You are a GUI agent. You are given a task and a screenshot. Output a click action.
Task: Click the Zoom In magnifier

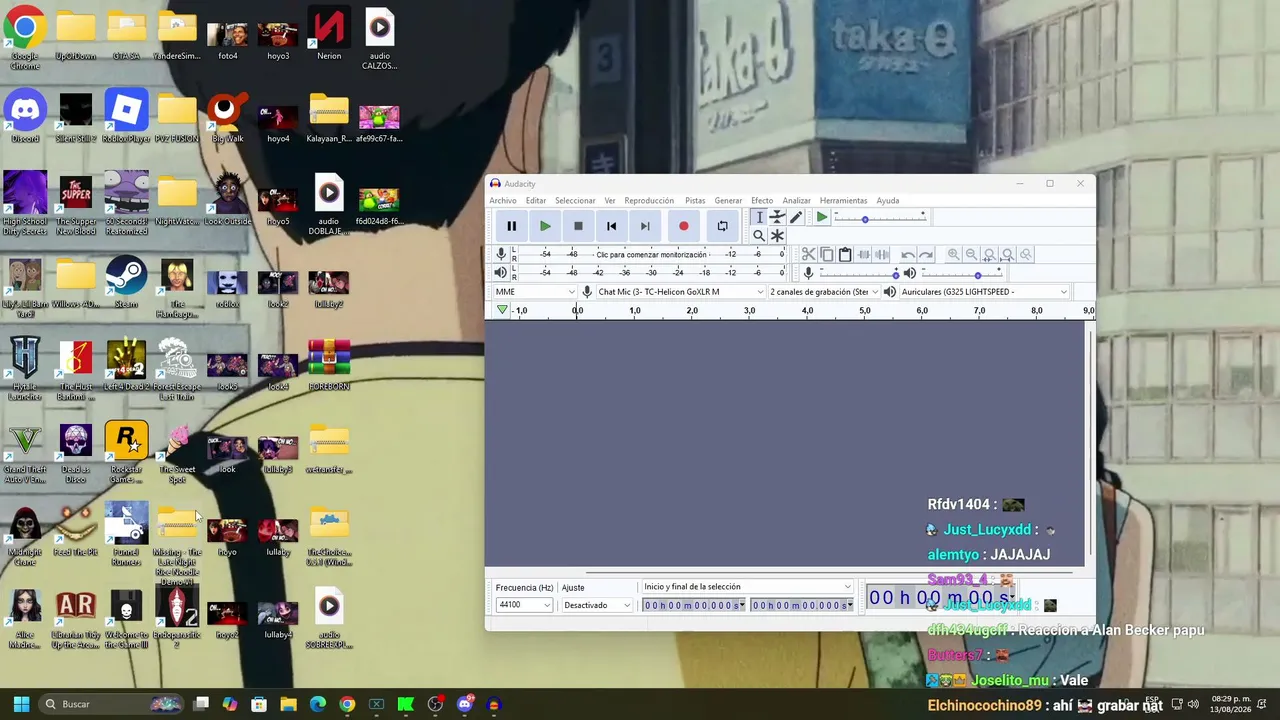point(953,255)
